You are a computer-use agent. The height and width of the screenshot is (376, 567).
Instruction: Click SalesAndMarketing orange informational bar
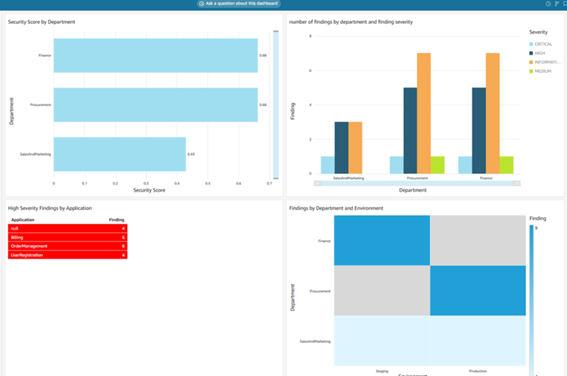(355, 148)
